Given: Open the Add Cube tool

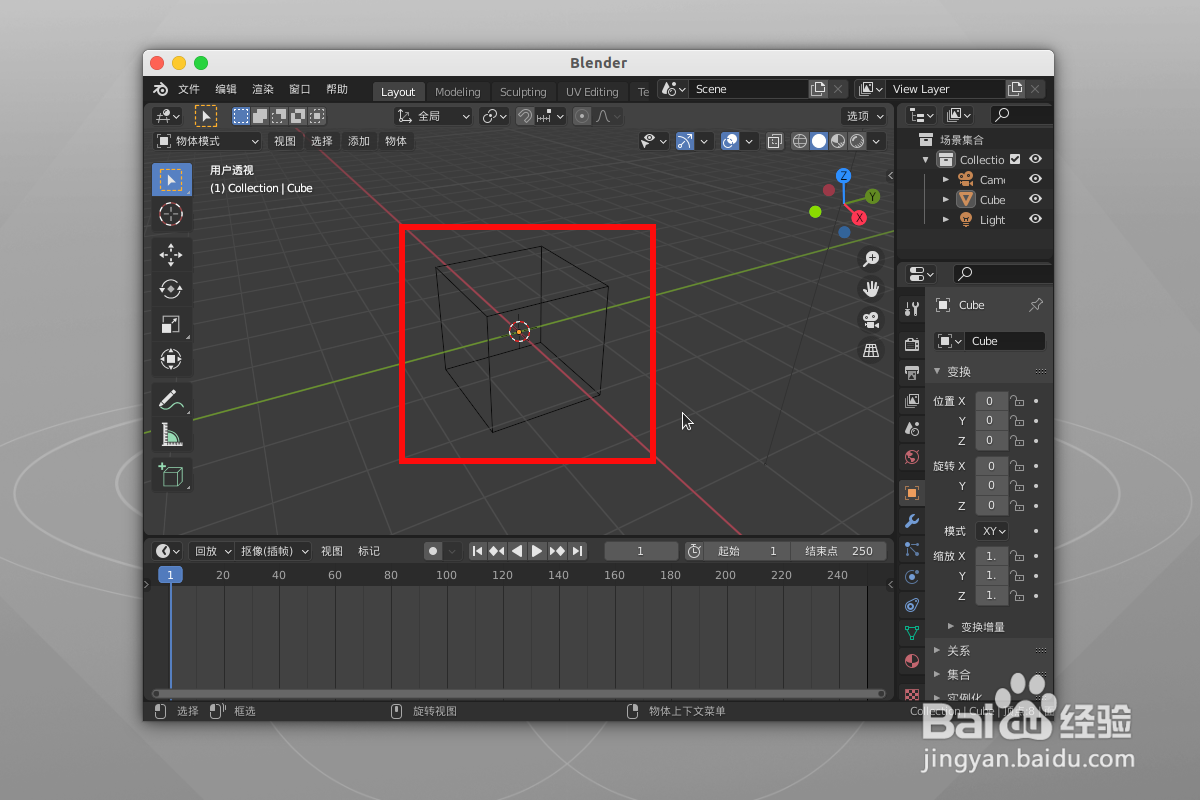Looking at the screenshot, I should 171,476.
